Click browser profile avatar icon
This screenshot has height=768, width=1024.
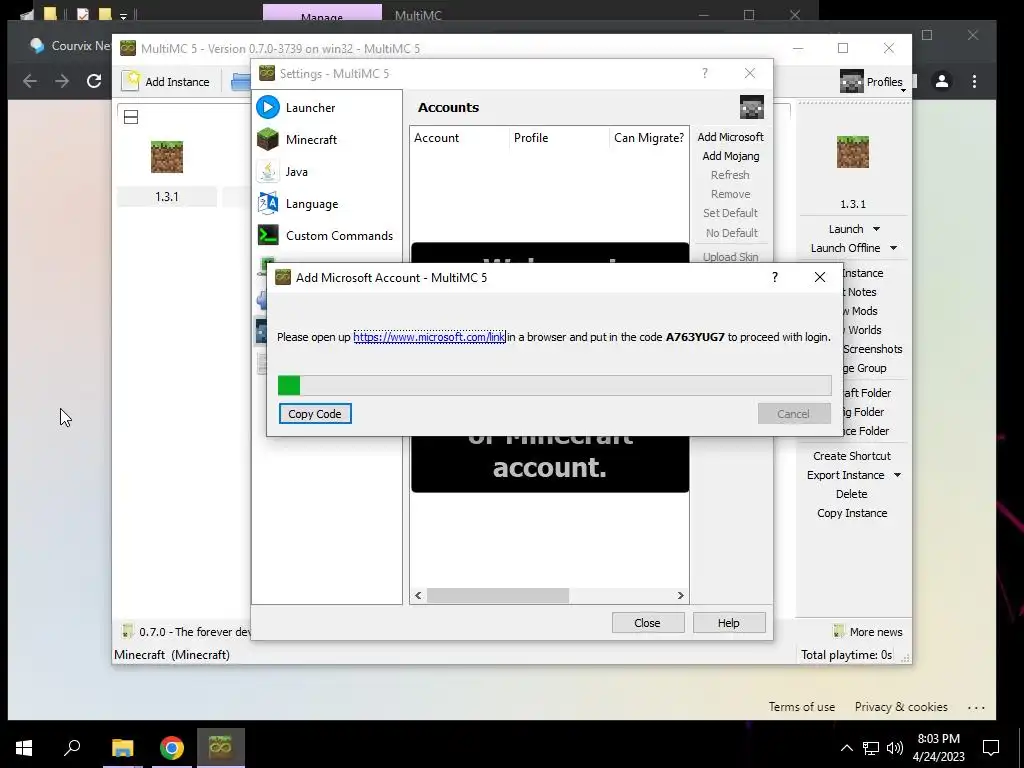pyautogui.click(x=942, y=81)
